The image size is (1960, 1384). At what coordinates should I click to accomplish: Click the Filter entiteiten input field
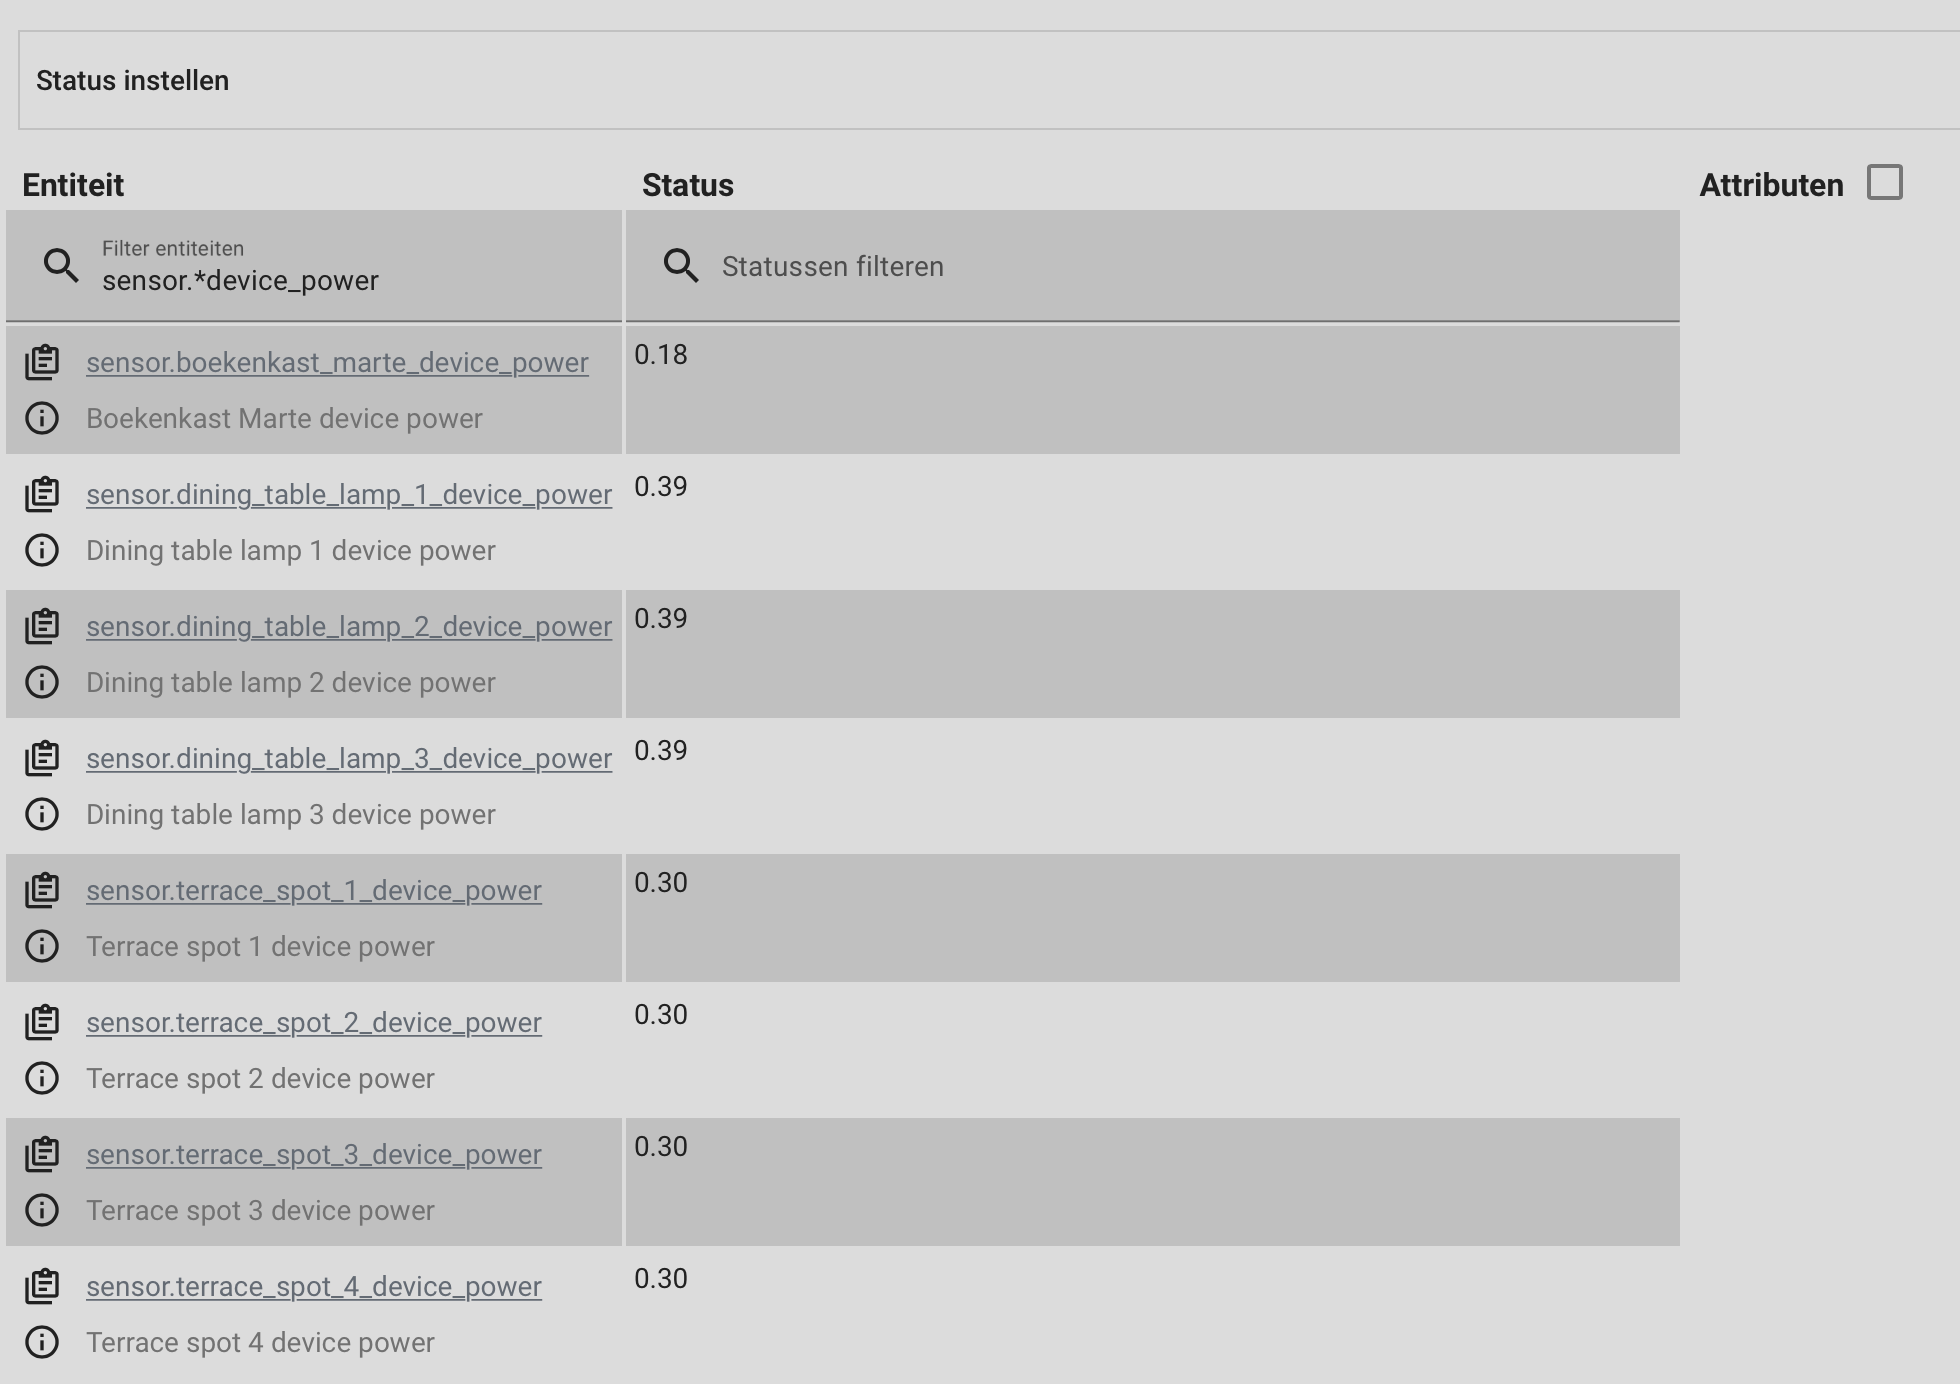pyautogui.click(x=300, y=280)
